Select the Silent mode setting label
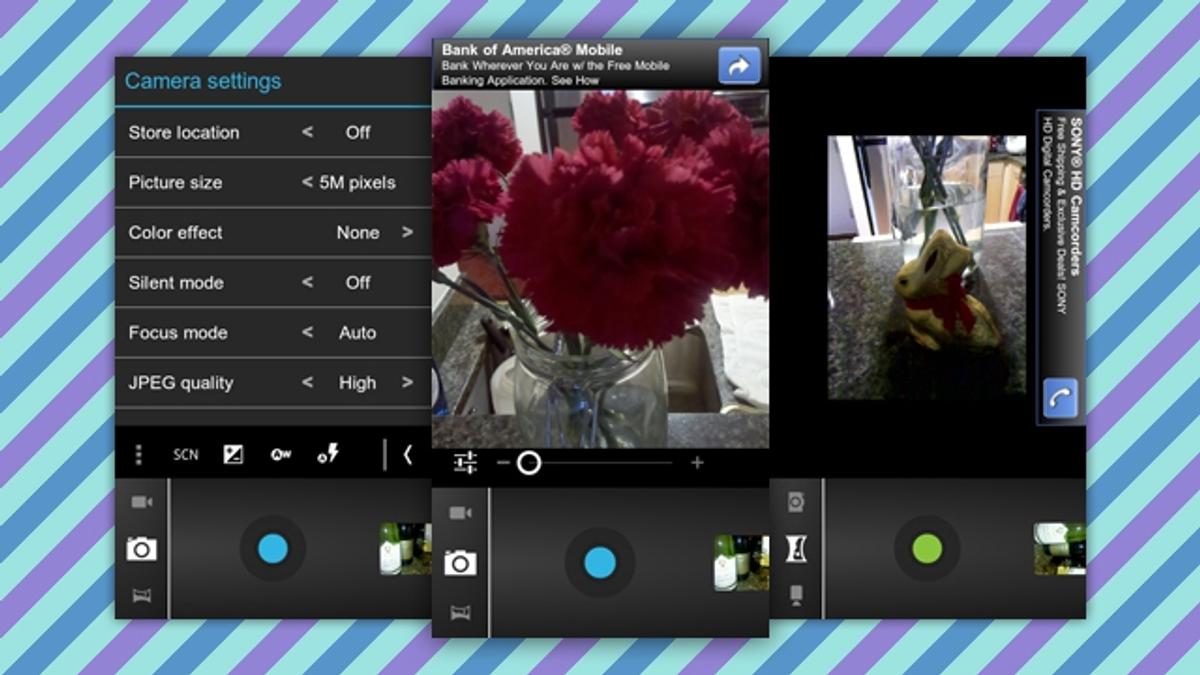The height and width of the screenshot is (675, 1200). click(x=176, y=282)
